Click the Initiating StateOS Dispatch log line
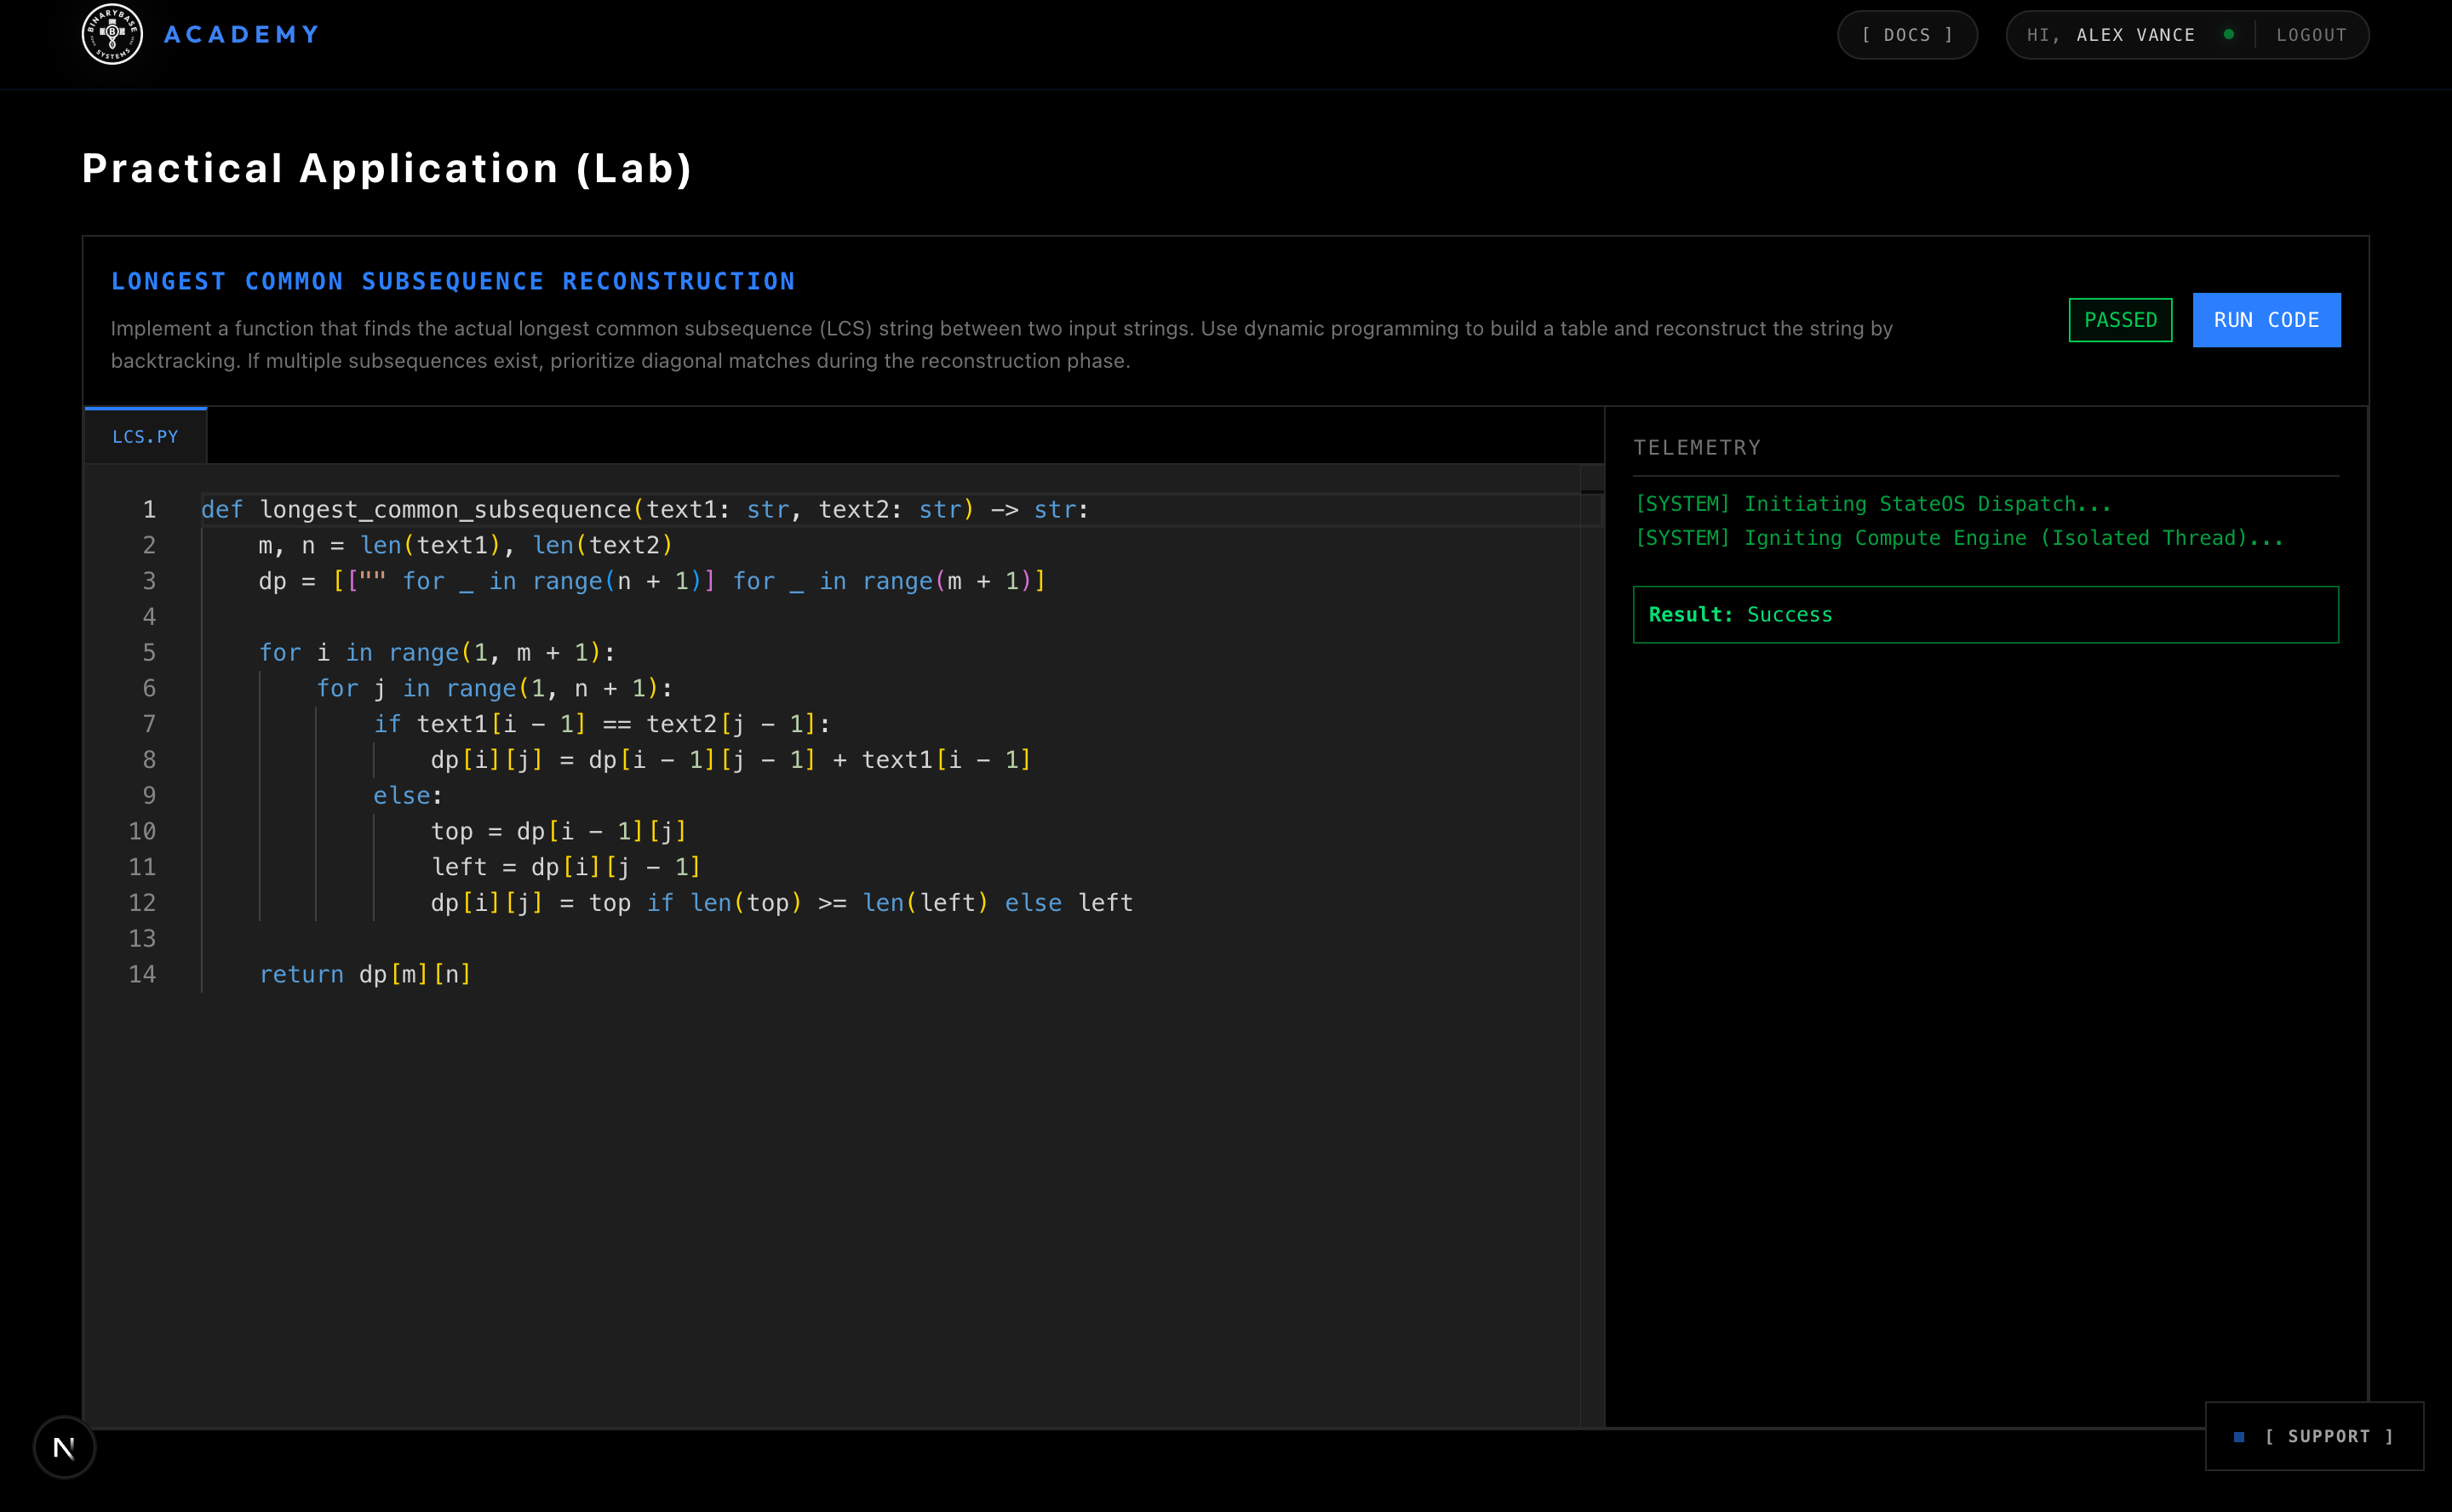Screen dimensions: 2452x1512 tap(1872, 504)
